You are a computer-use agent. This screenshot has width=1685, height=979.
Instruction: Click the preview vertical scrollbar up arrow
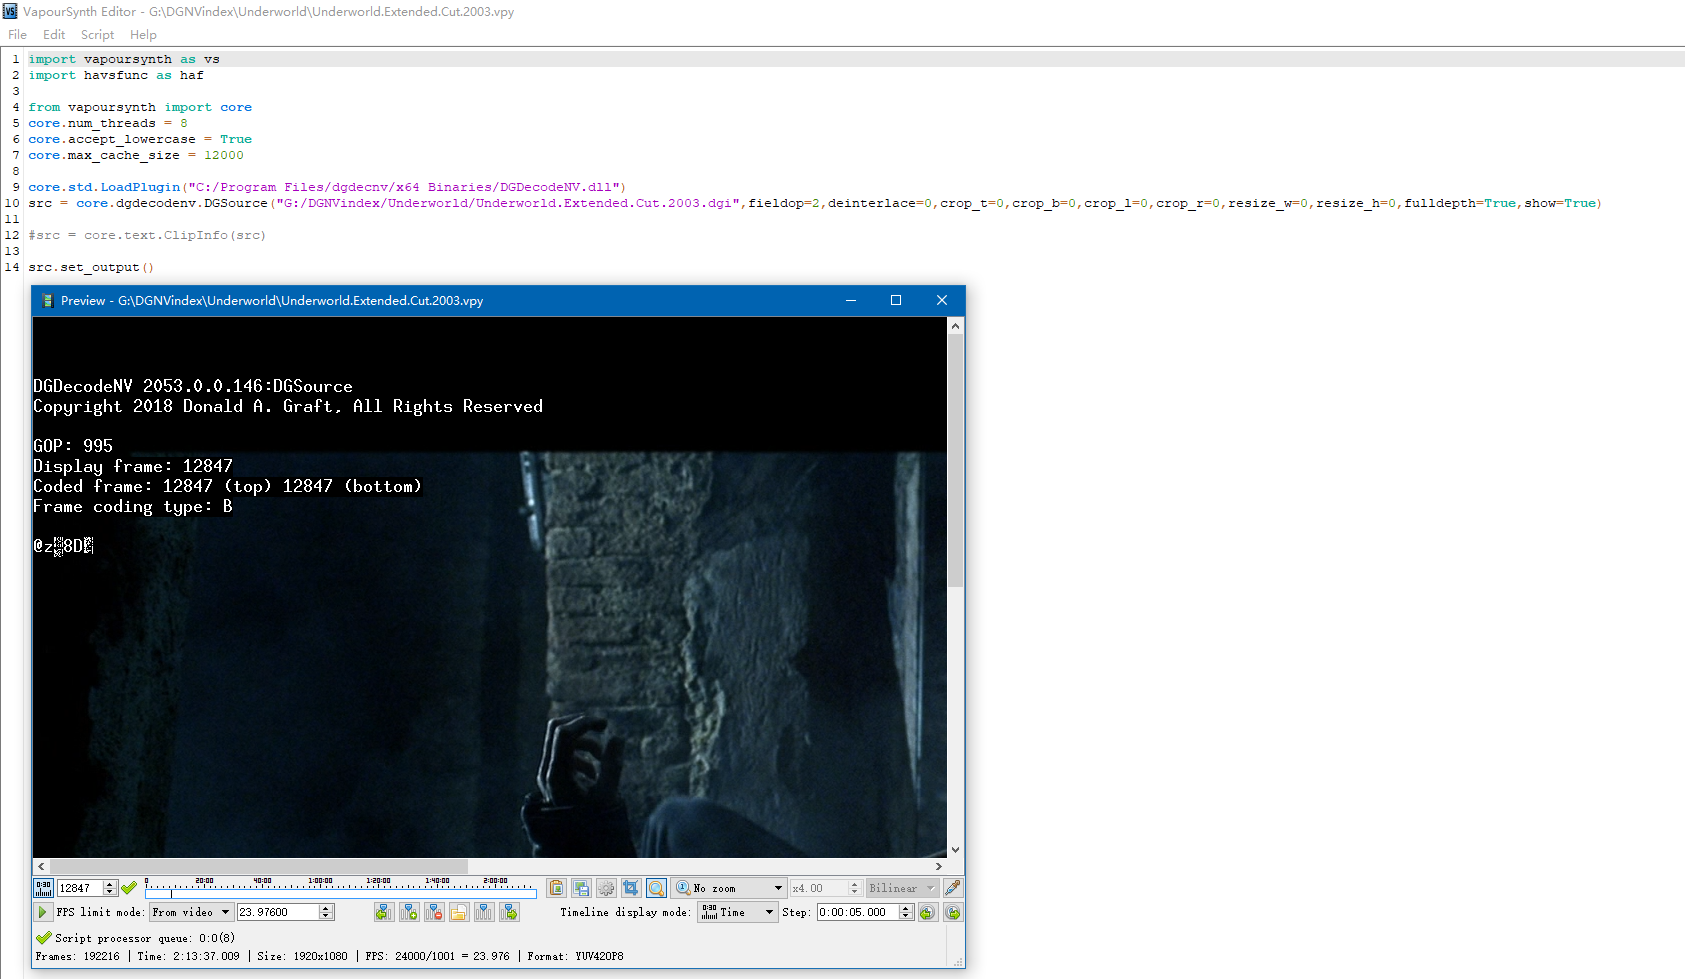click(955, 326)
